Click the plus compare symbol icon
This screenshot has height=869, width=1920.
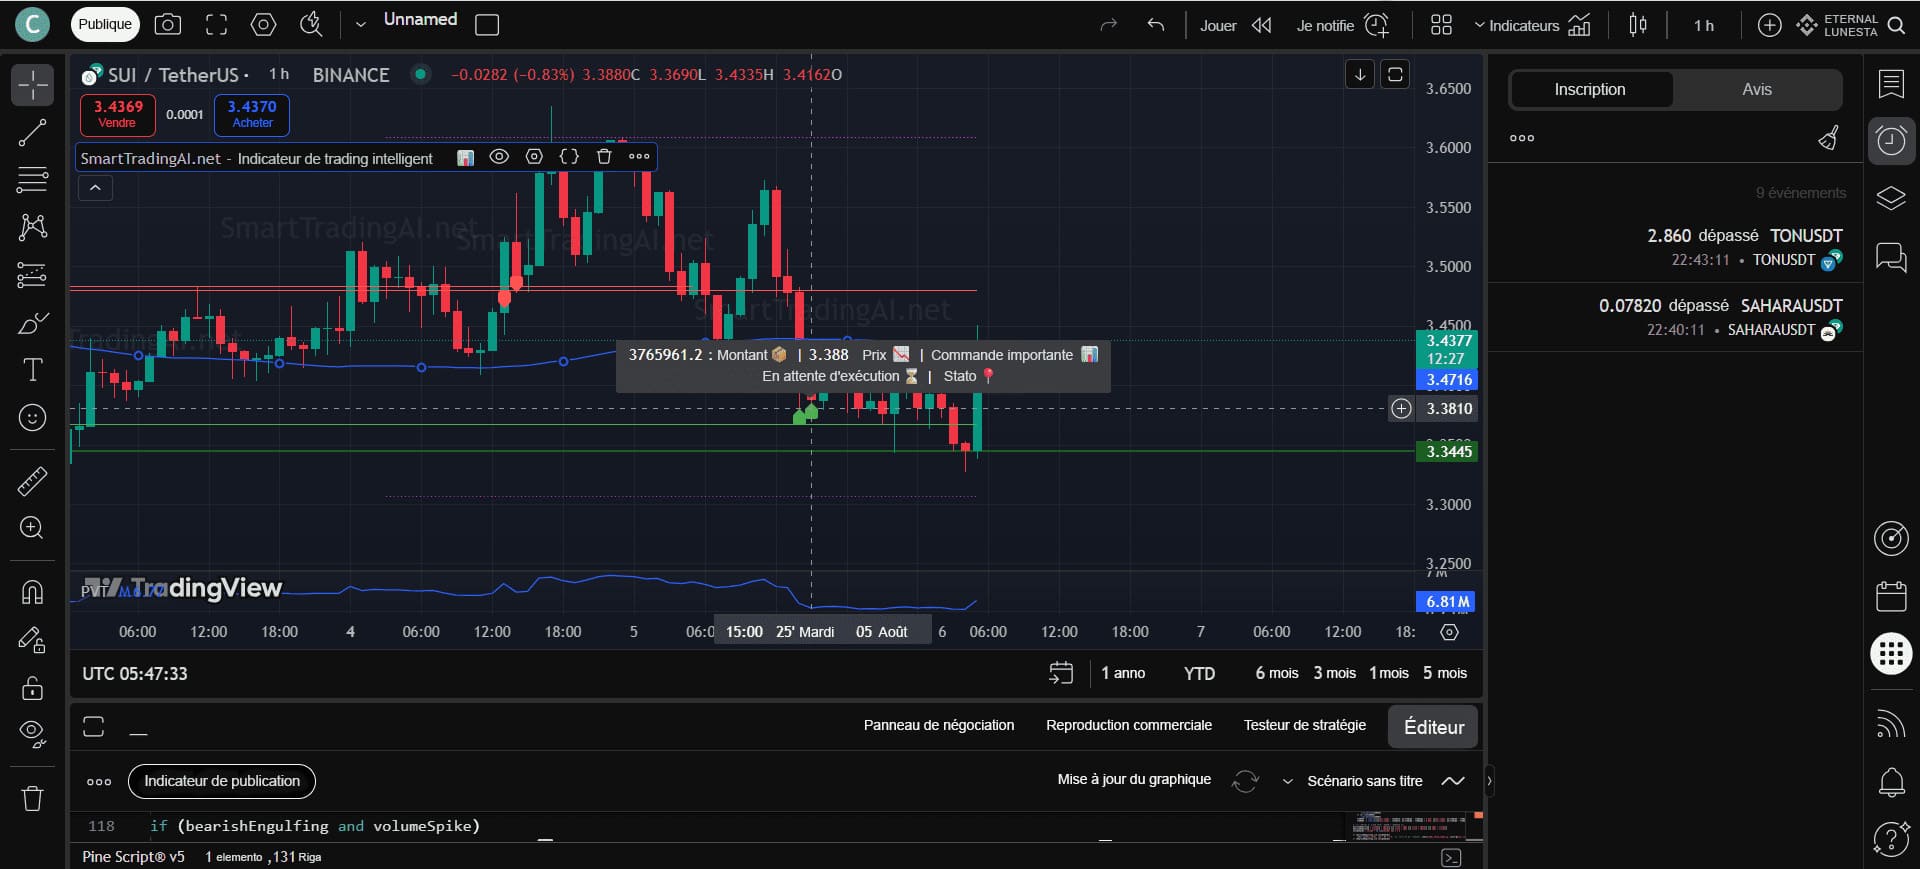click(1769, 25)
